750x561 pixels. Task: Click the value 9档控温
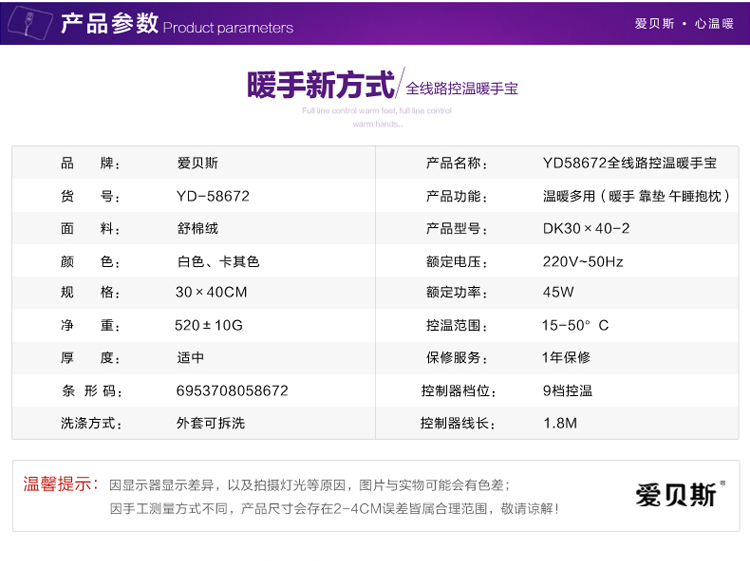[568, 391]
